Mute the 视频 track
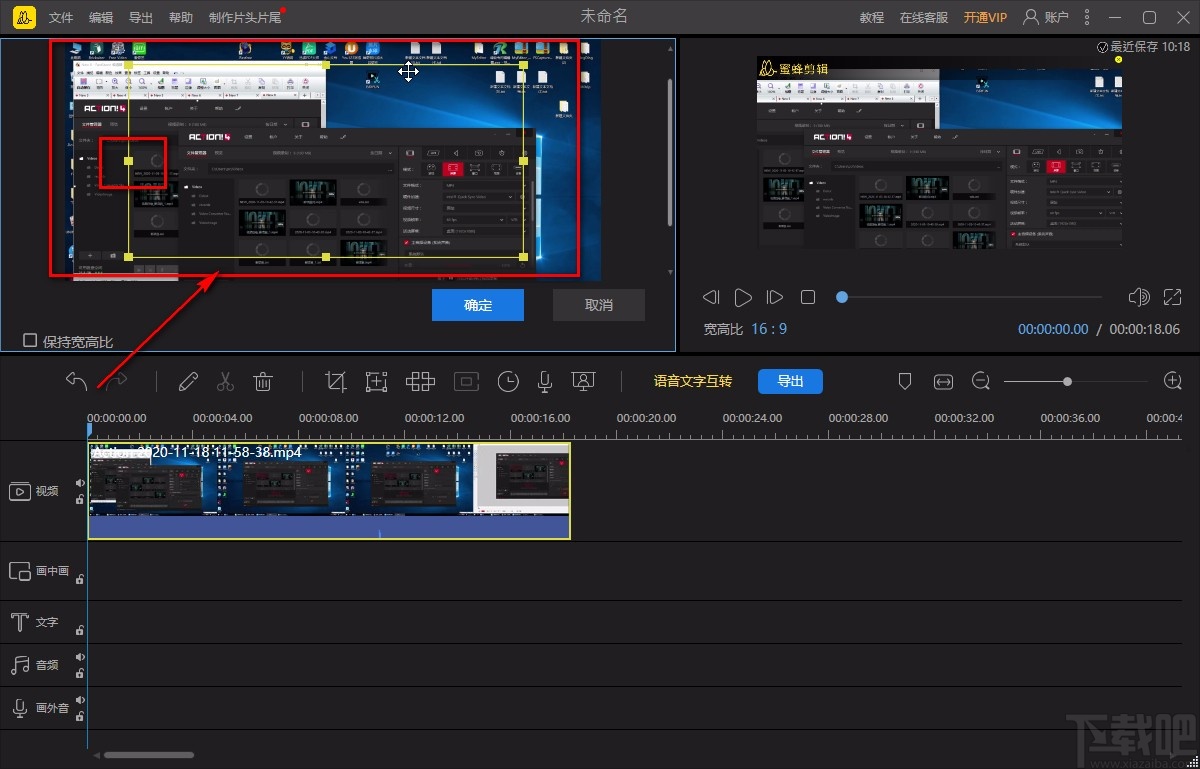Viewport: 1200px width, 769px height. click(80, 484)
